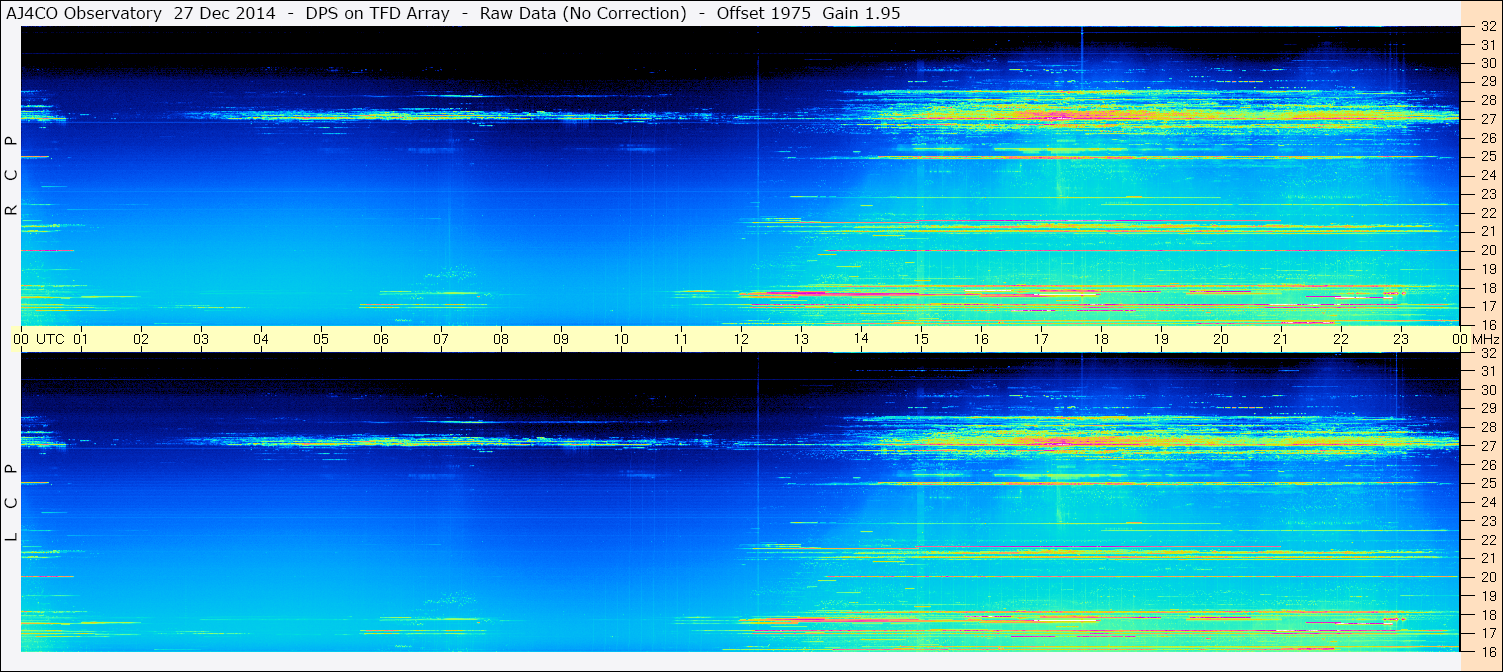Click the 01 hour mark on UTC axis
1503x672 pixels.
pos(81,339)
